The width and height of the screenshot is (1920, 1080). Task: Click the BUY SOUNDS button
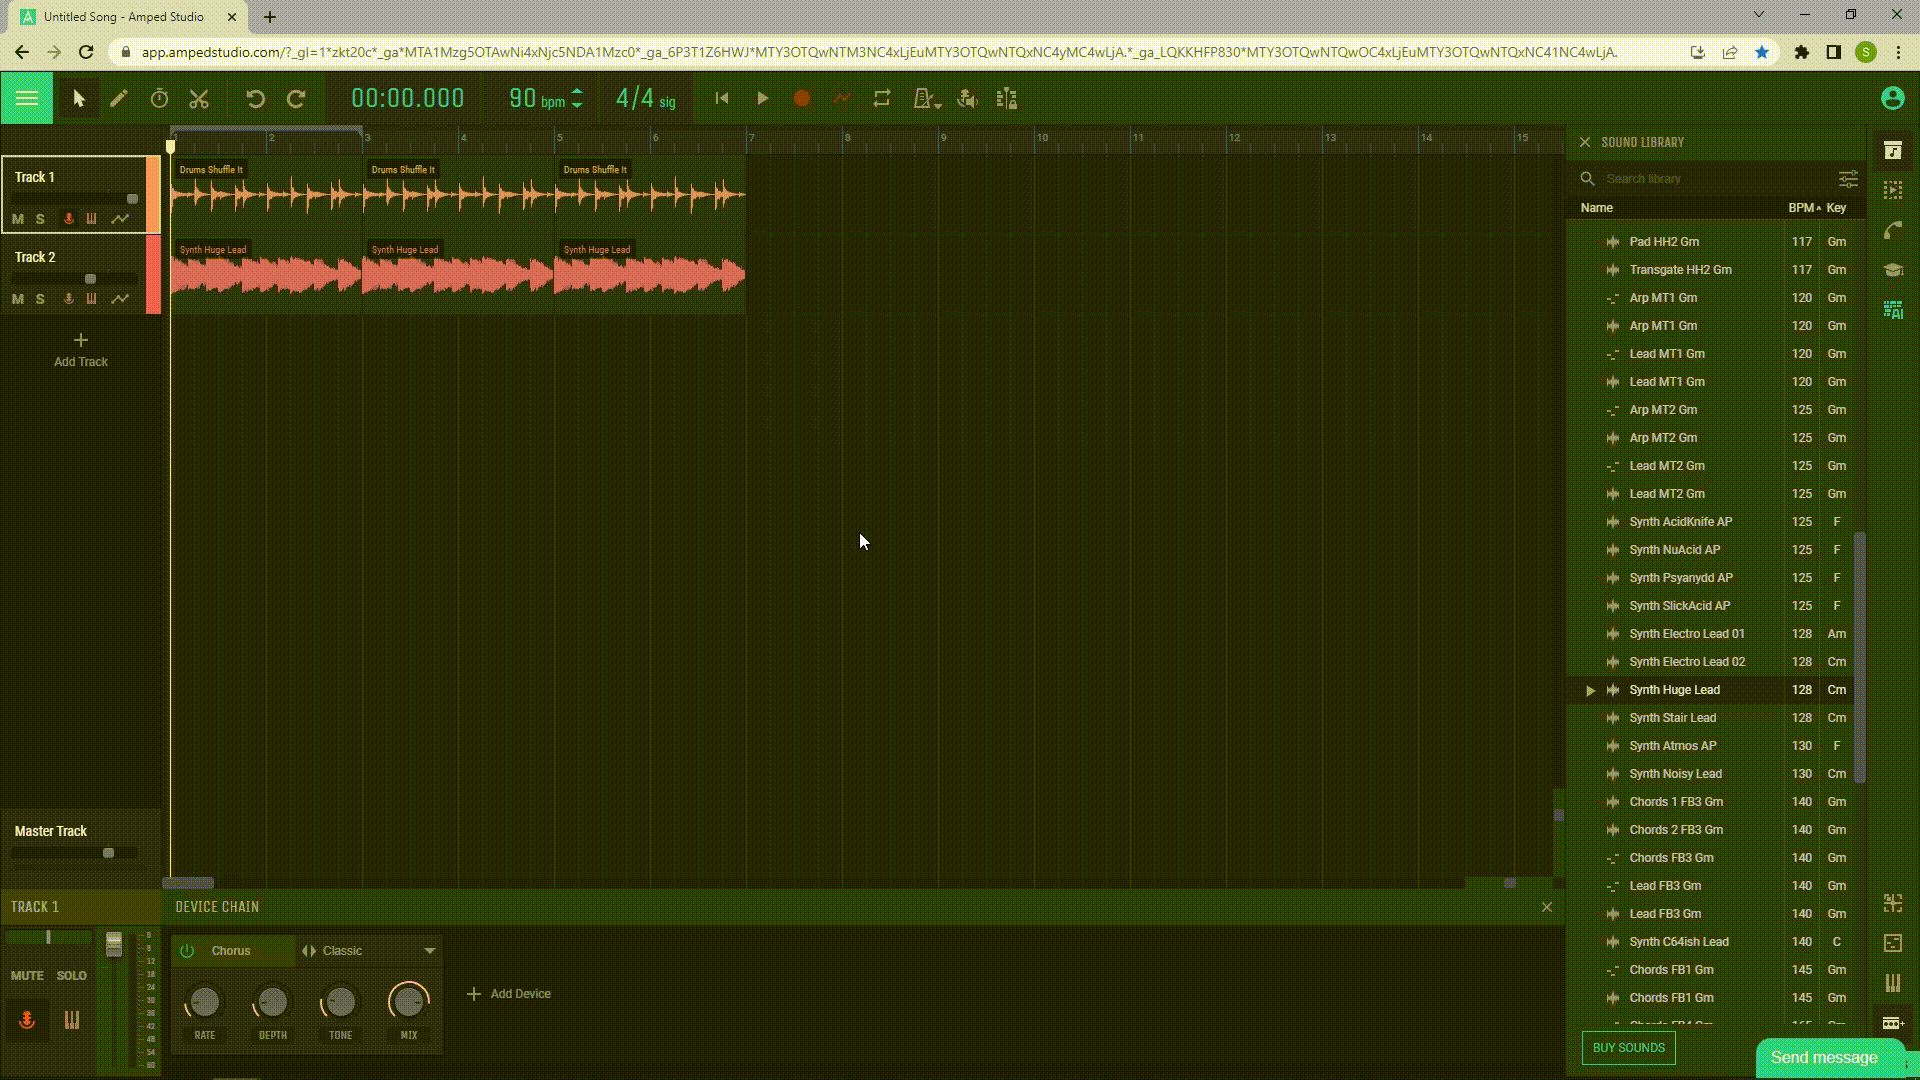(x=1627, y=1047)
